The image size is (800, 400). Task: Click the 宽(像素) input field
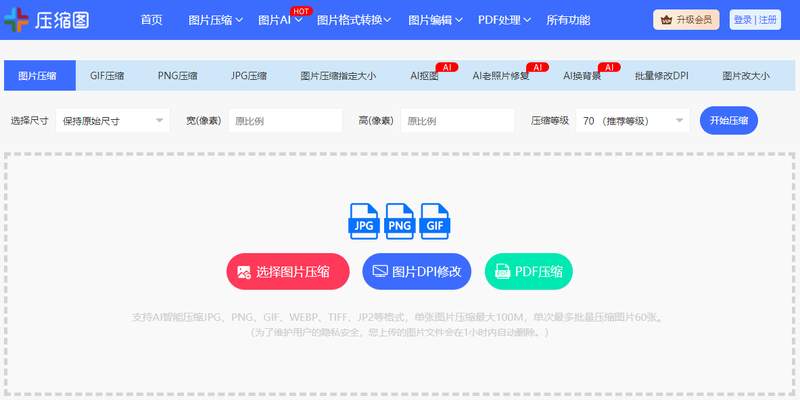click(x=285, y=121)
